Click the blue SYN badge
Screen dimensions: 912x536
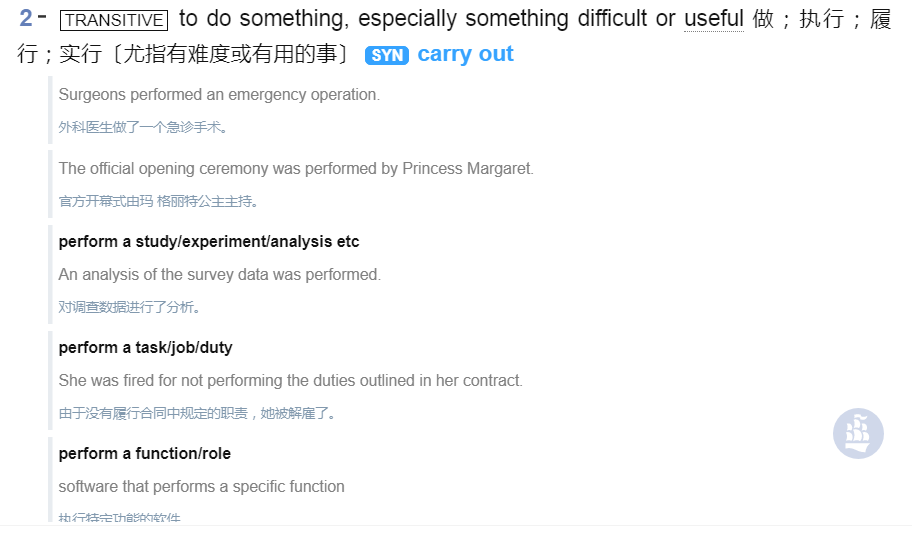click(387, 55)
